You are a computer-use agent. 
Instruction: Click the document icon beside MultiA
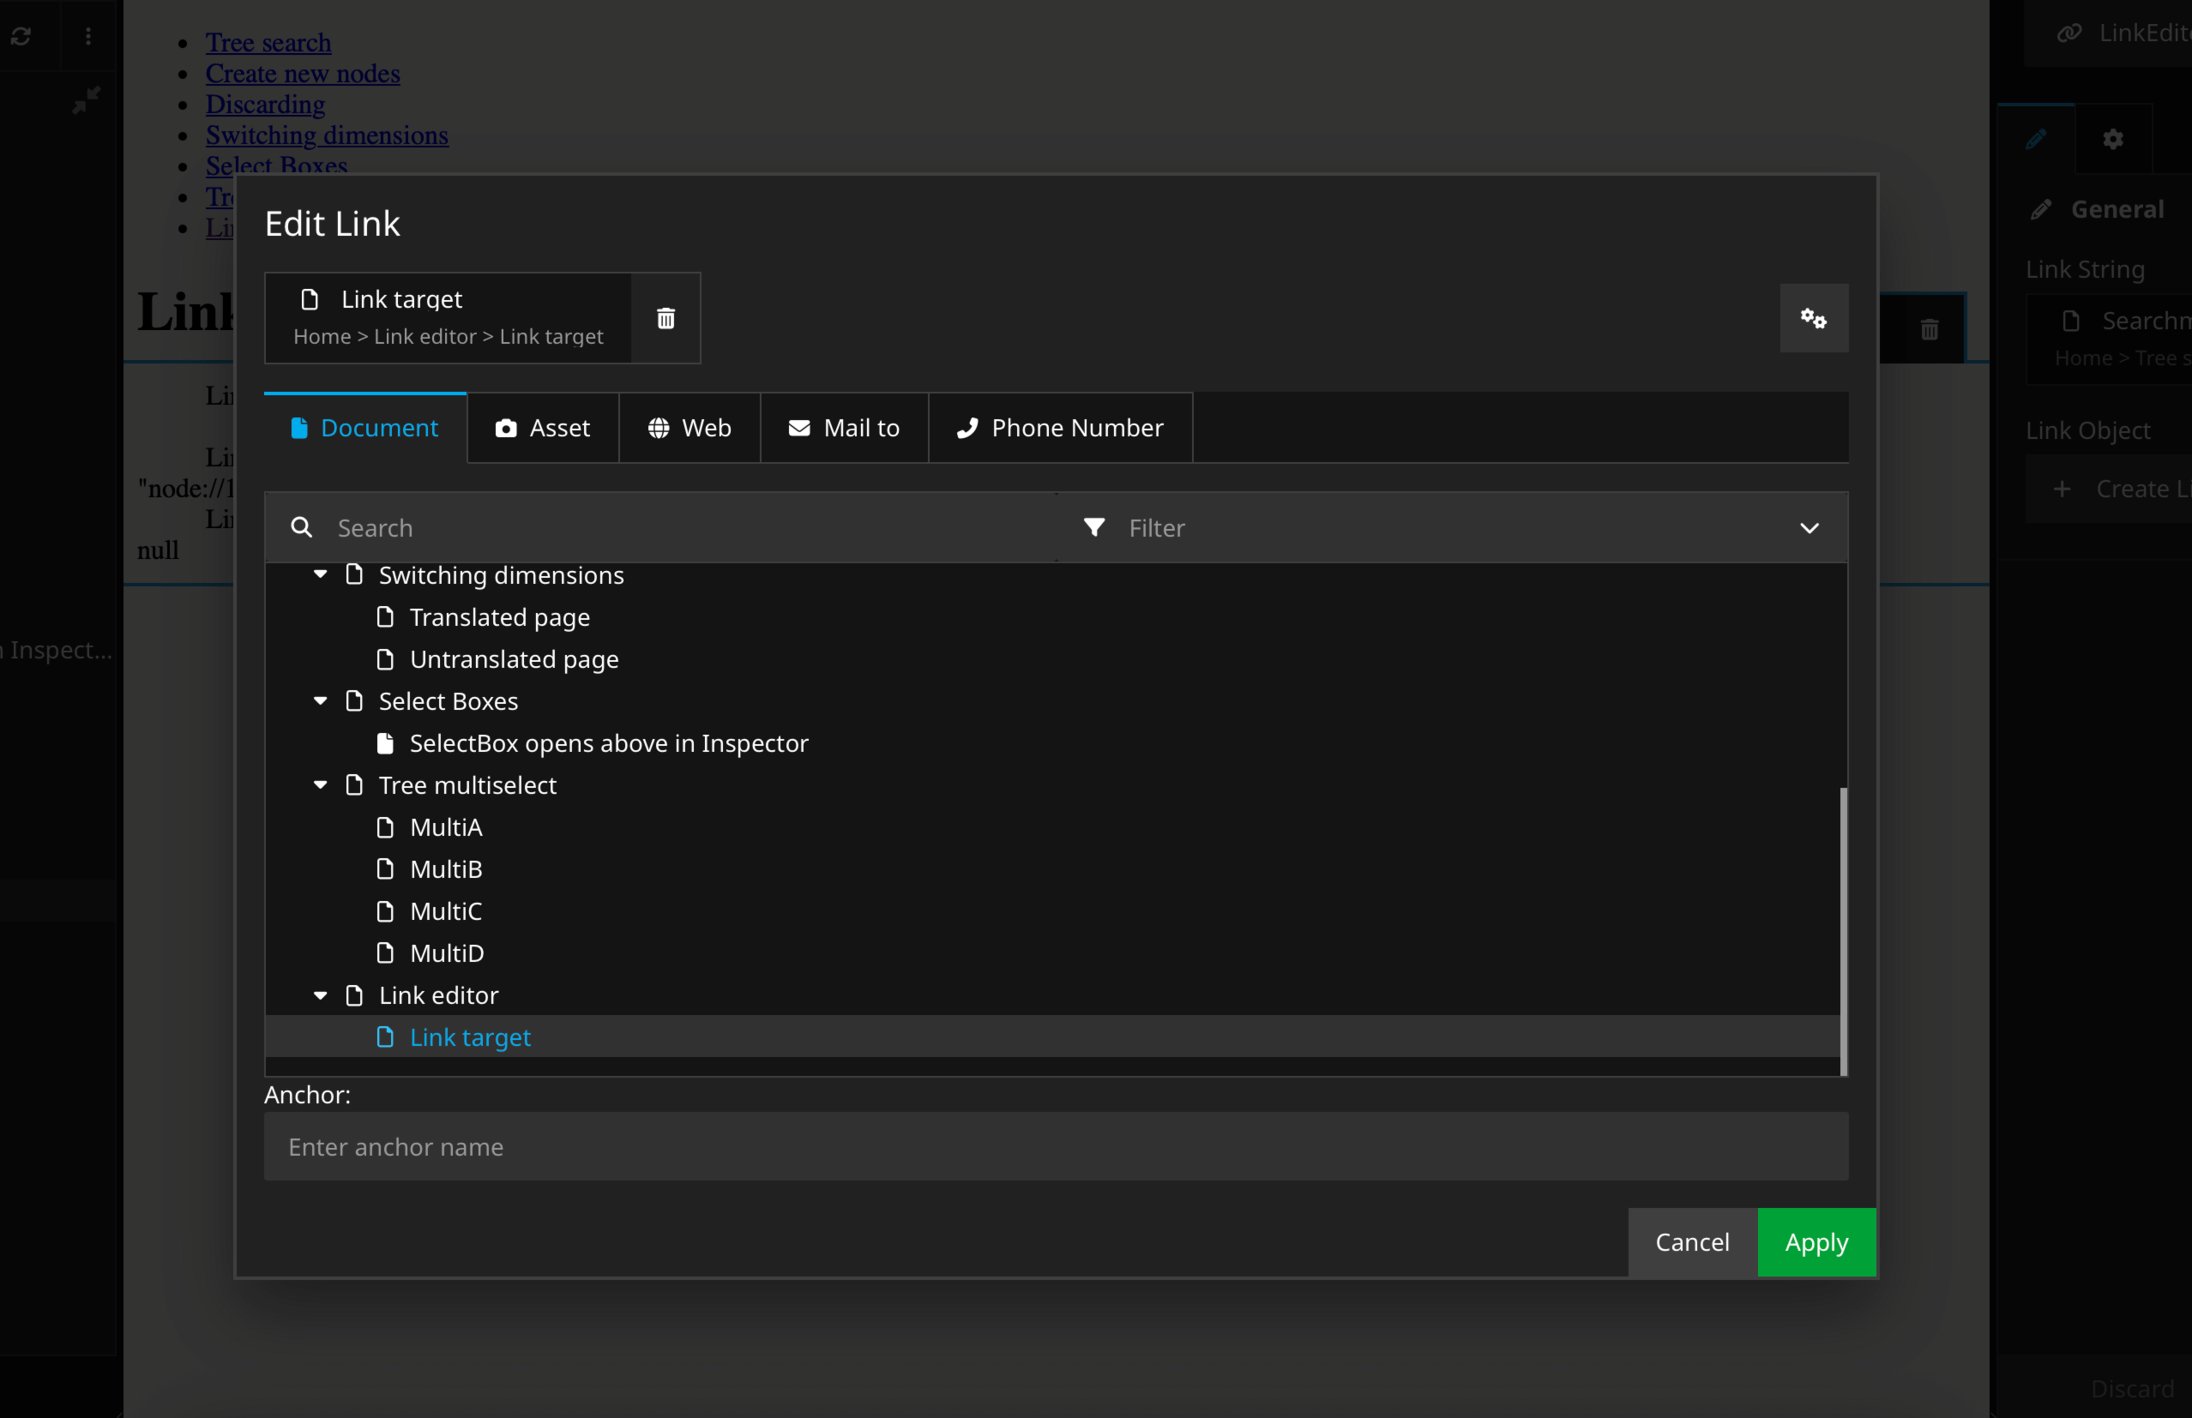385,827
